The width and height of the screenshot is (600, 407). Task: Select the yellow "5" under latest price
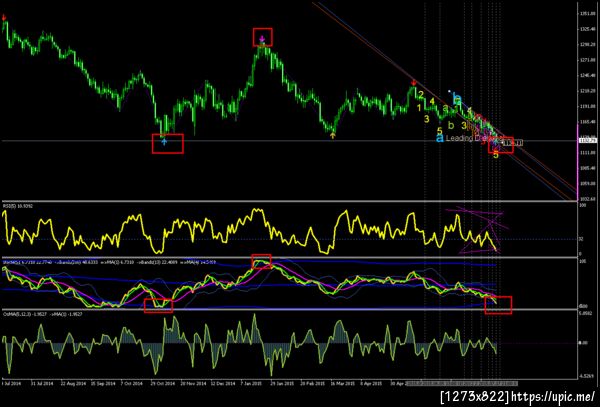click(x=496, y=155)
